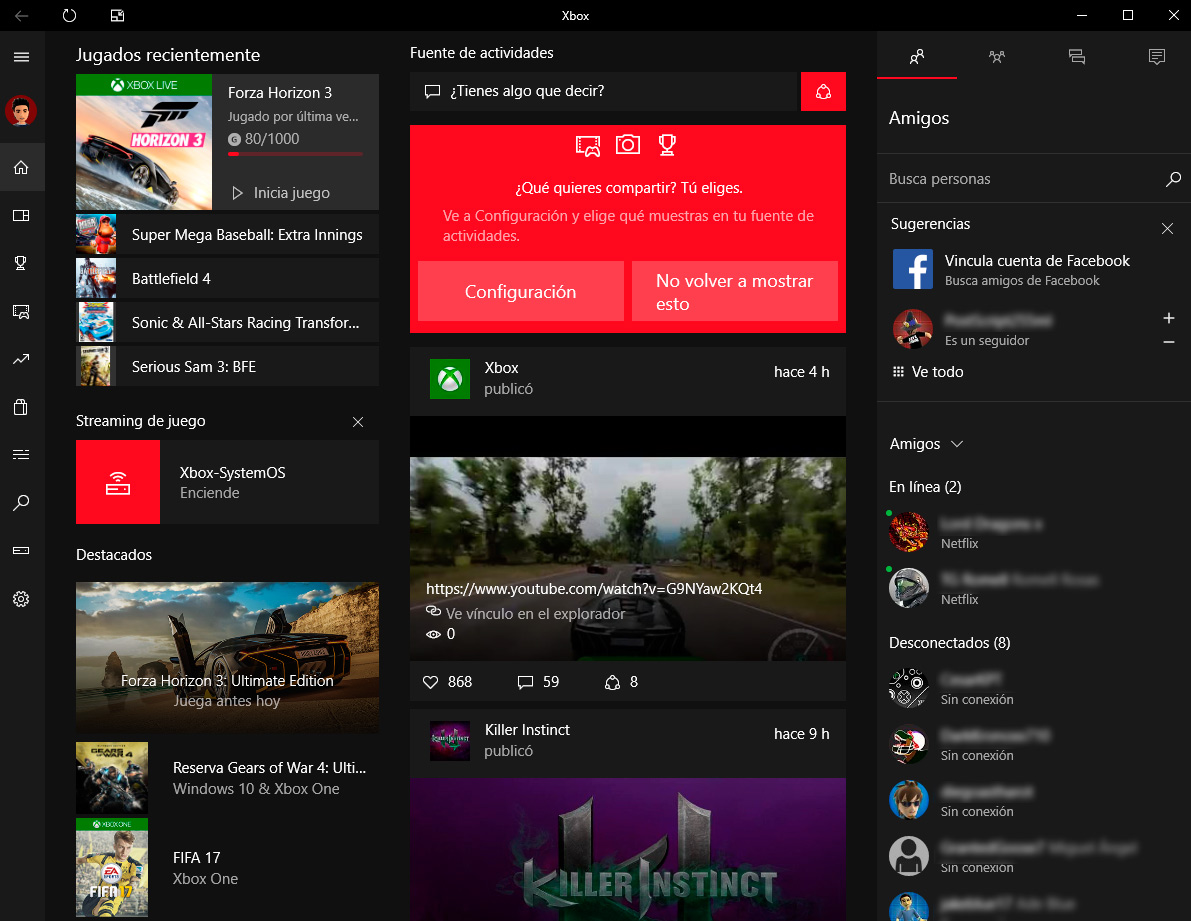Screen dimensions: 1191x921
Task: Click Ve vínculo en el explorador
Action: [x=526, y=613]
